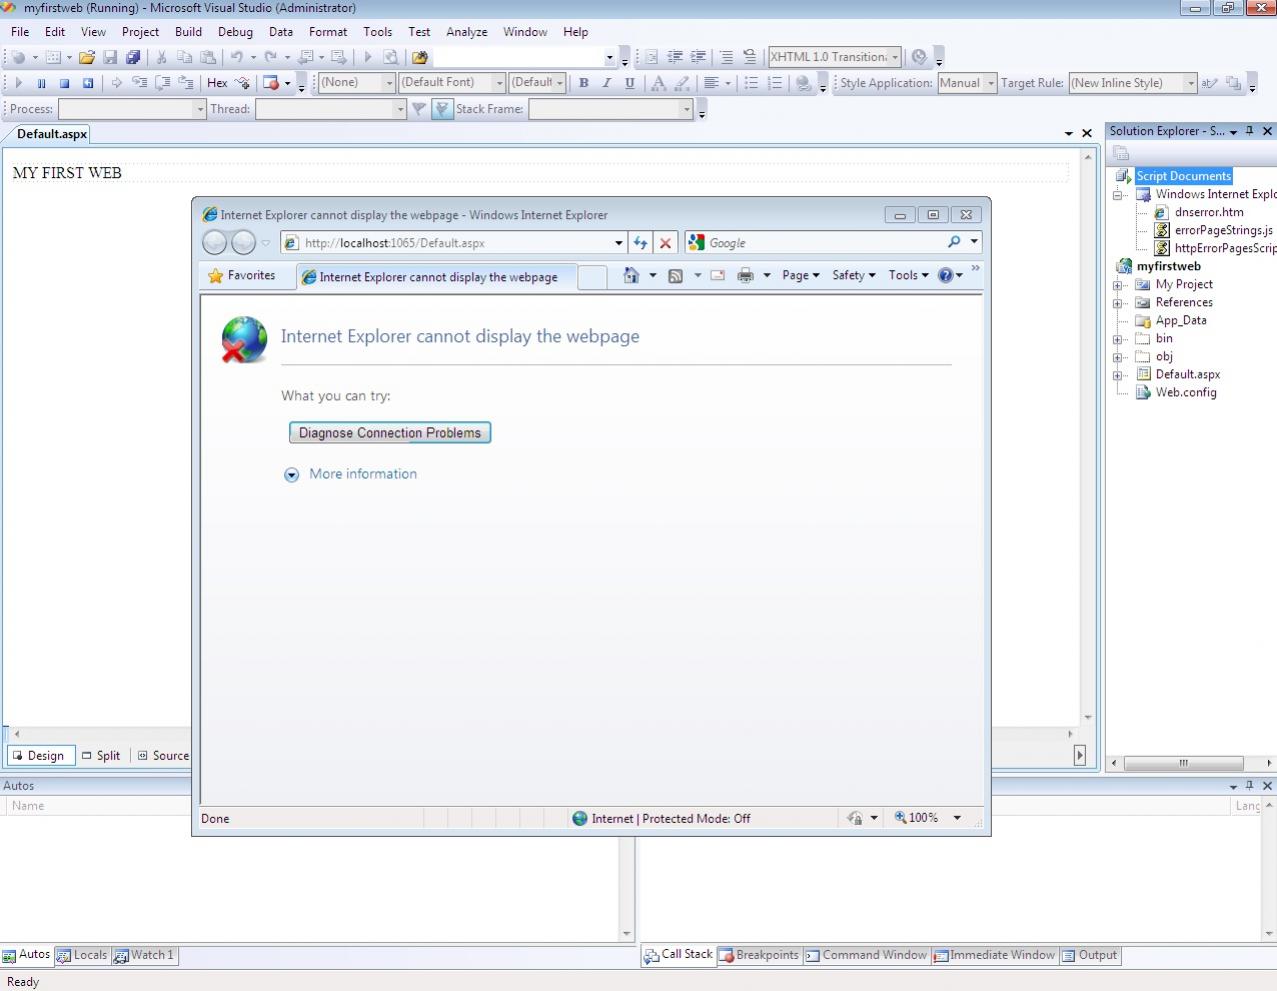Click the Internet Explorer address bar
This screenshot has height=991, width=1277.
[x=453, y=243]
